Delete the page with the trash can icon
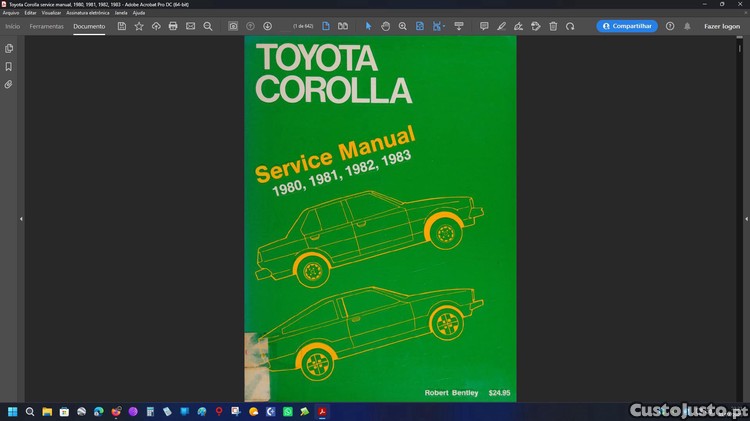Viewport: 750px width, 421px height. point(553,26)
